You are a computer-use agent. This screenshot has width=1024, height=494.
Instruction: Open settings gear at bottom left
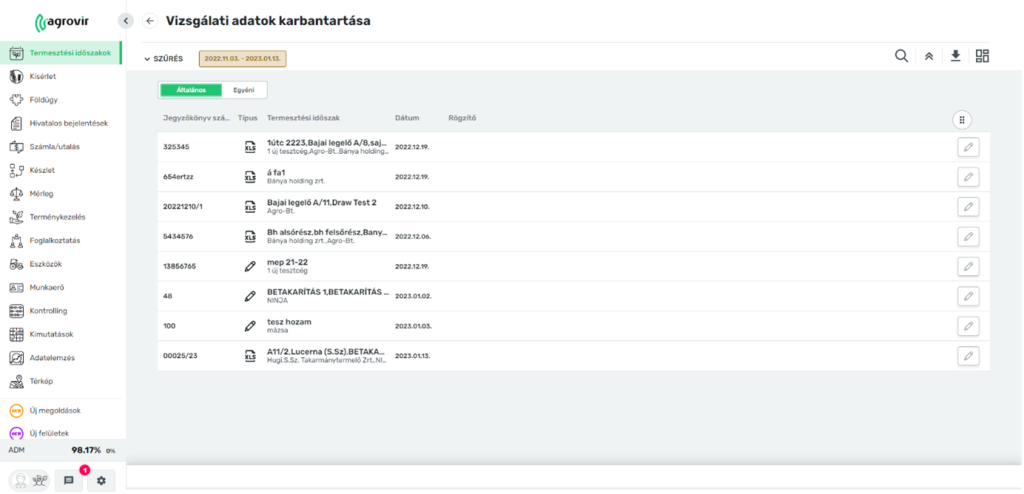click(x=100, y=480)
